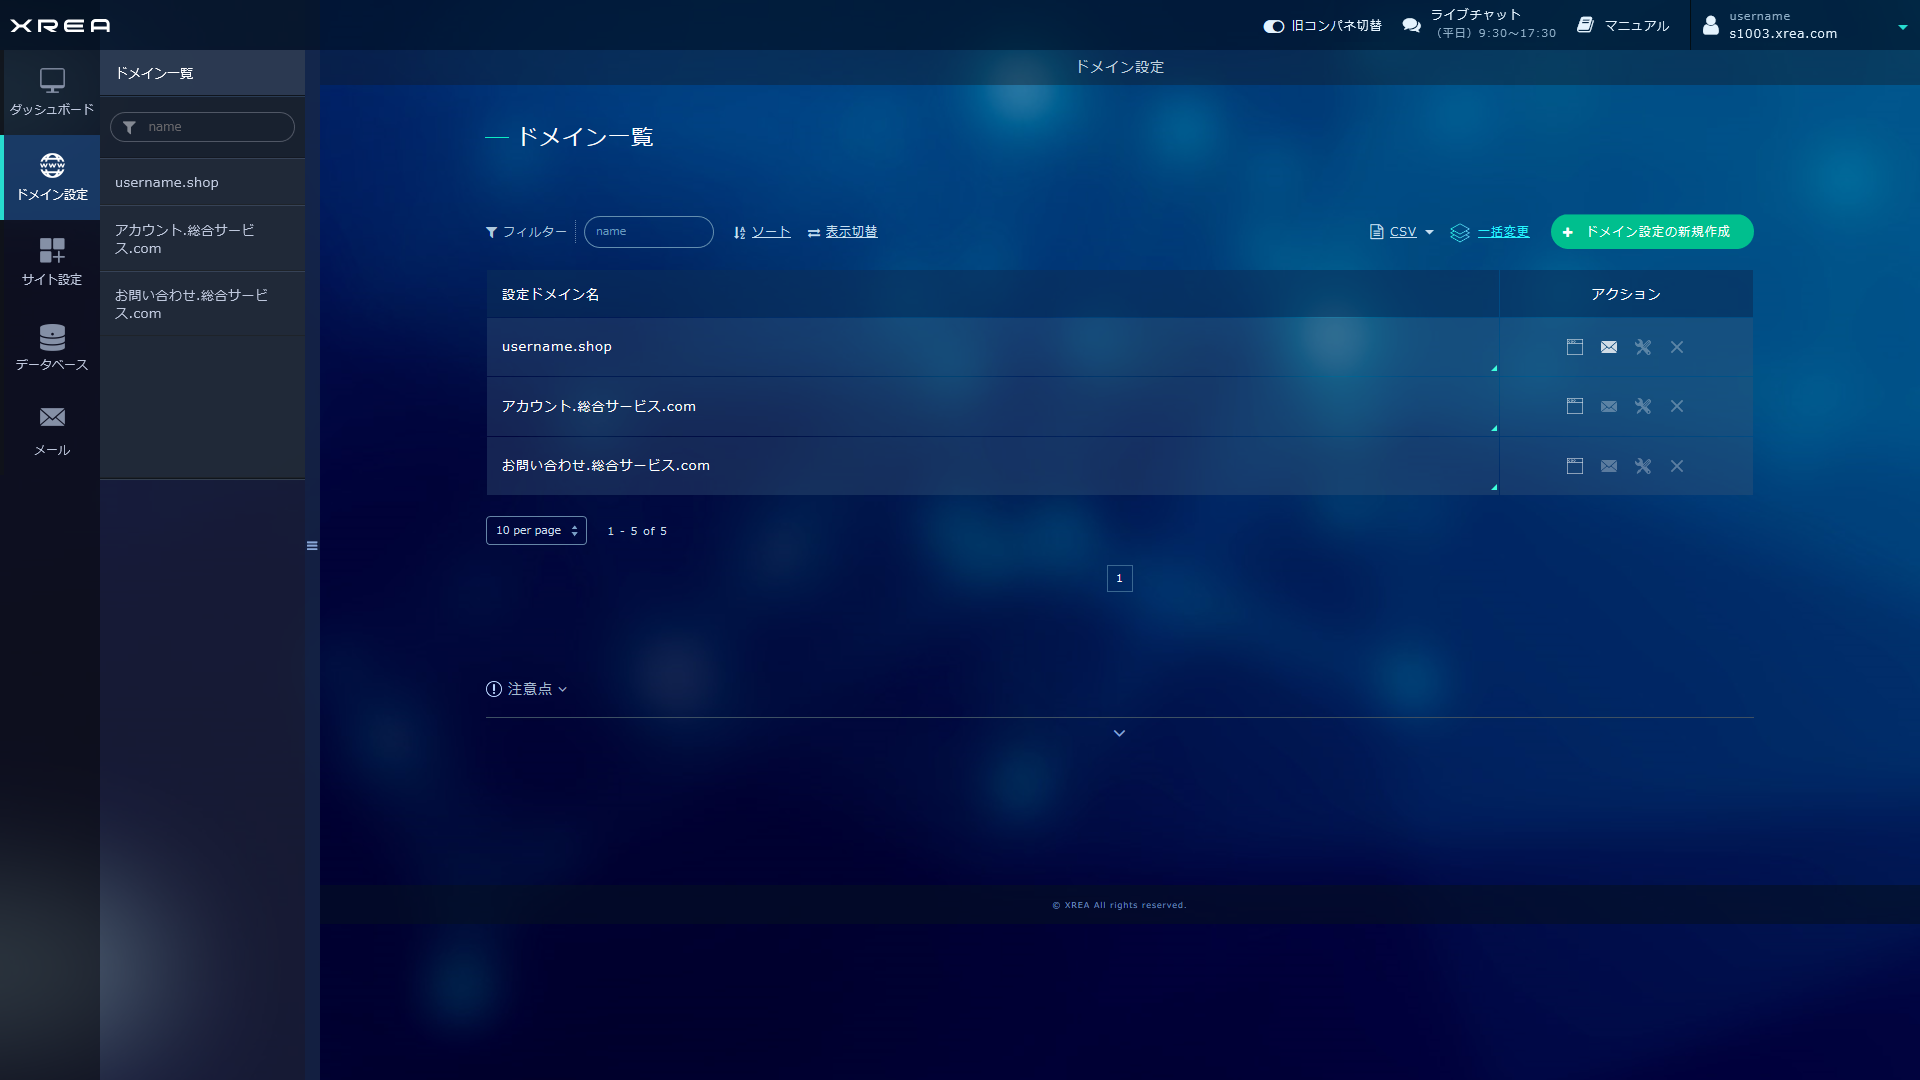
Task: Click the create new domain setting button
Action: 1651,232
